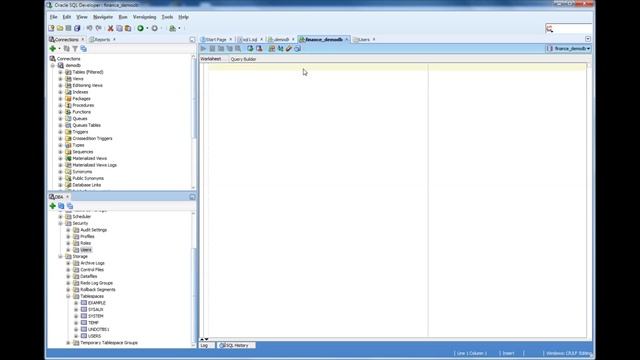Select the Database Links node
Image resolution: width=640 pixels, height=360 pixels.
(87, 185)
